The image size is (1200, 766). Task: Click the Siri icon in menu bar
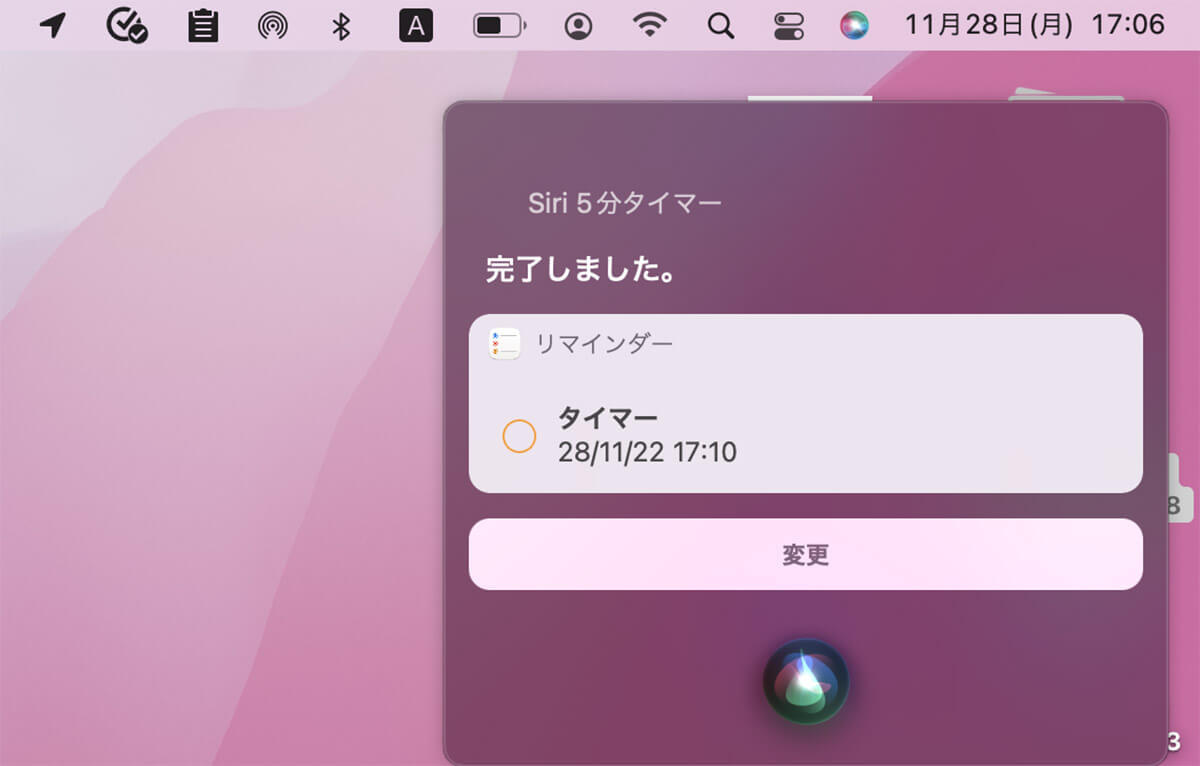pyautogui.click(x=854, y=25)
